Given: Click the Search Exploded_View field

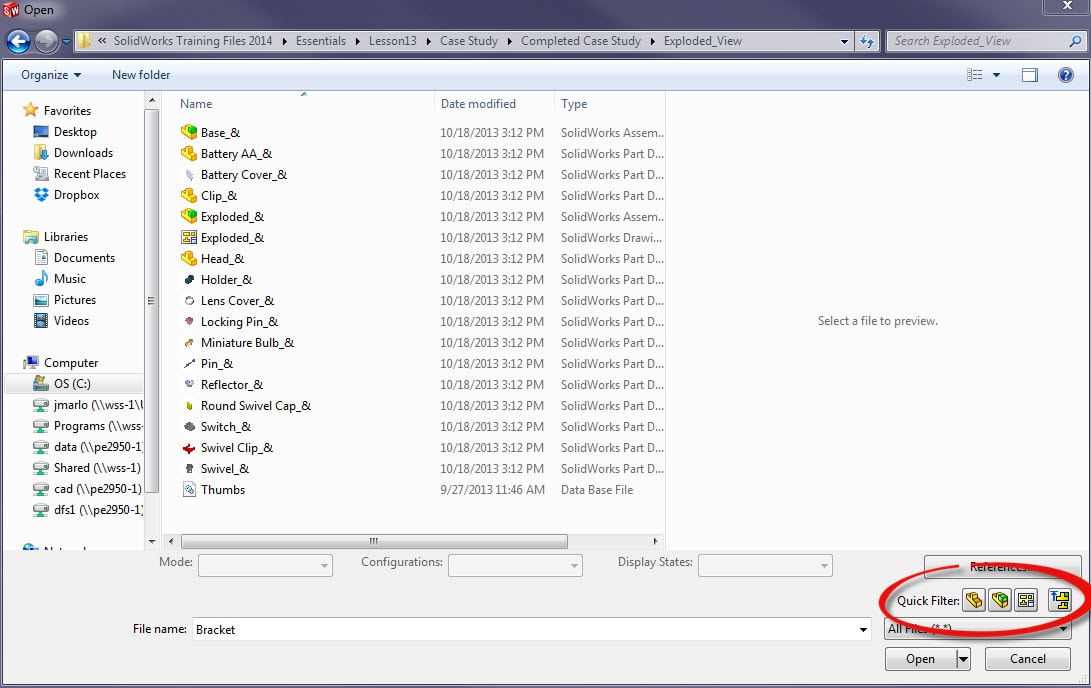Looking at the screenshot, I should click(975, 41).
